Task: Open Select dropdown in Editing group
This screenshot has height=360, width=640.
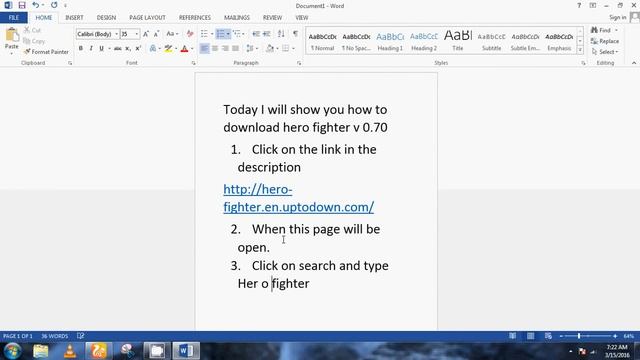Action: (605, 52)
